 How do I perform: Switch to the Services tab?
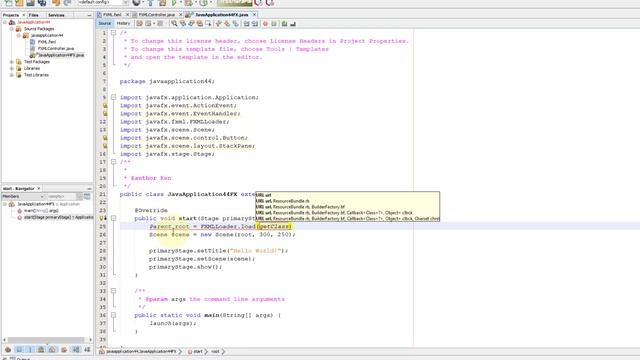[x=56, y=15]
